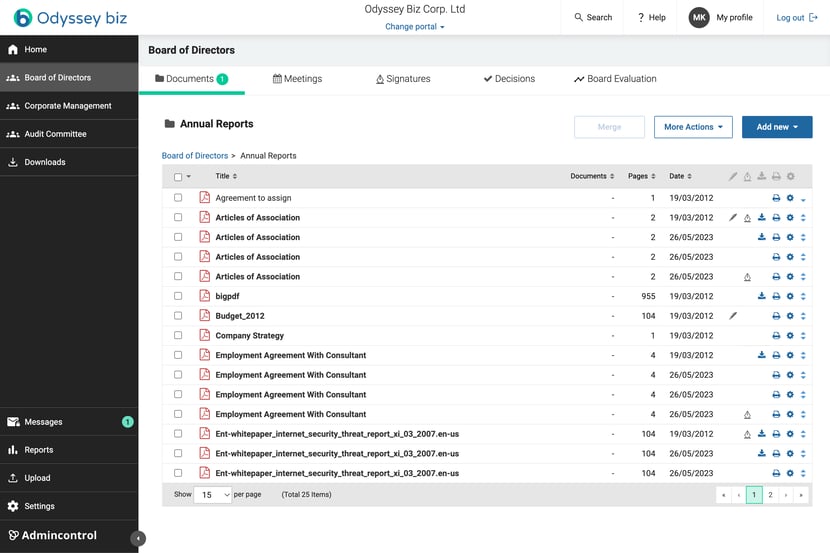Open the items per page selector

pyautogui.click(x=213, y=495)
